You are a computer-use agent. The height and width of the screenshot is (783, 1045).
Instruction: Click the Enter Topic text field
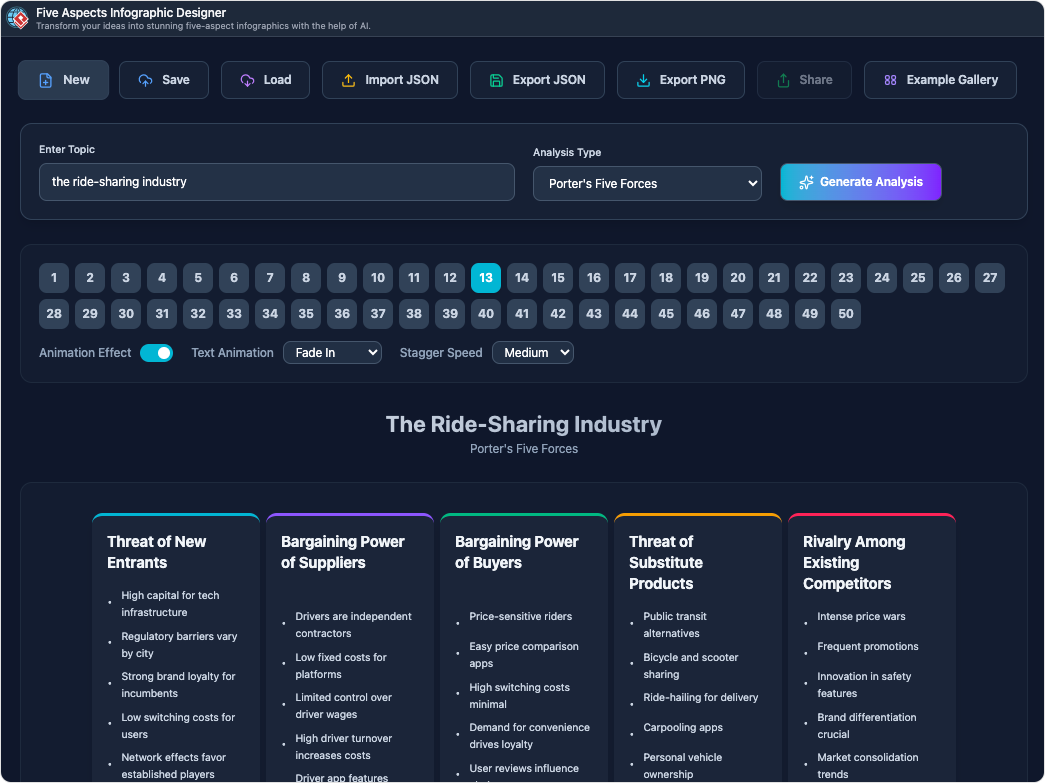point(277,182)
